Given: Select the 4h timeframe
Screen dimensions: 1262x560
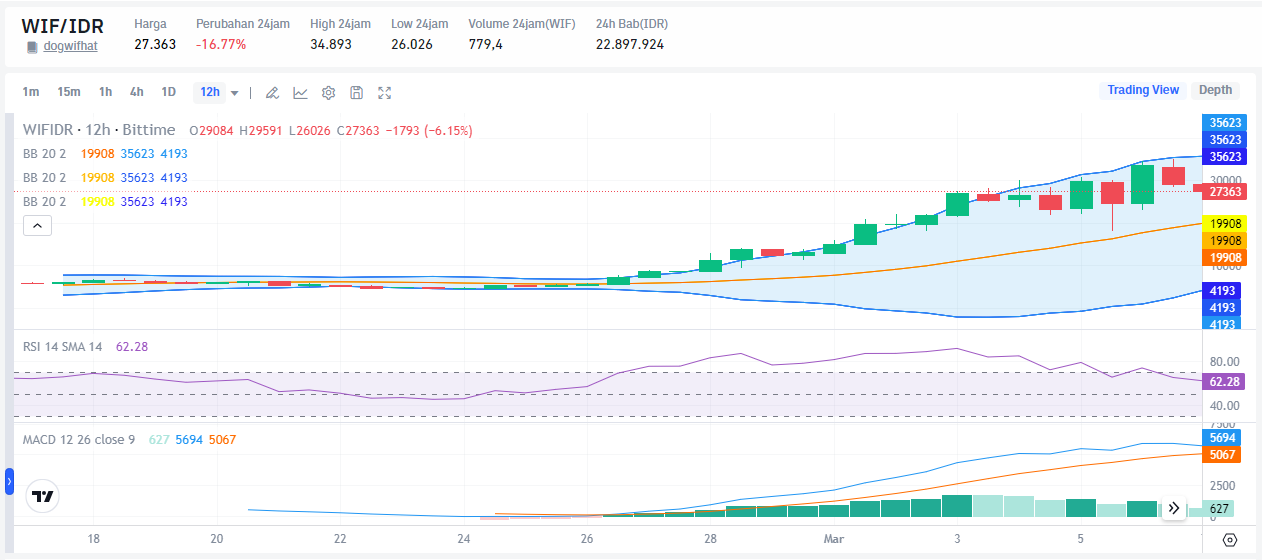Looking at the screenshot, I should [136, 92].
